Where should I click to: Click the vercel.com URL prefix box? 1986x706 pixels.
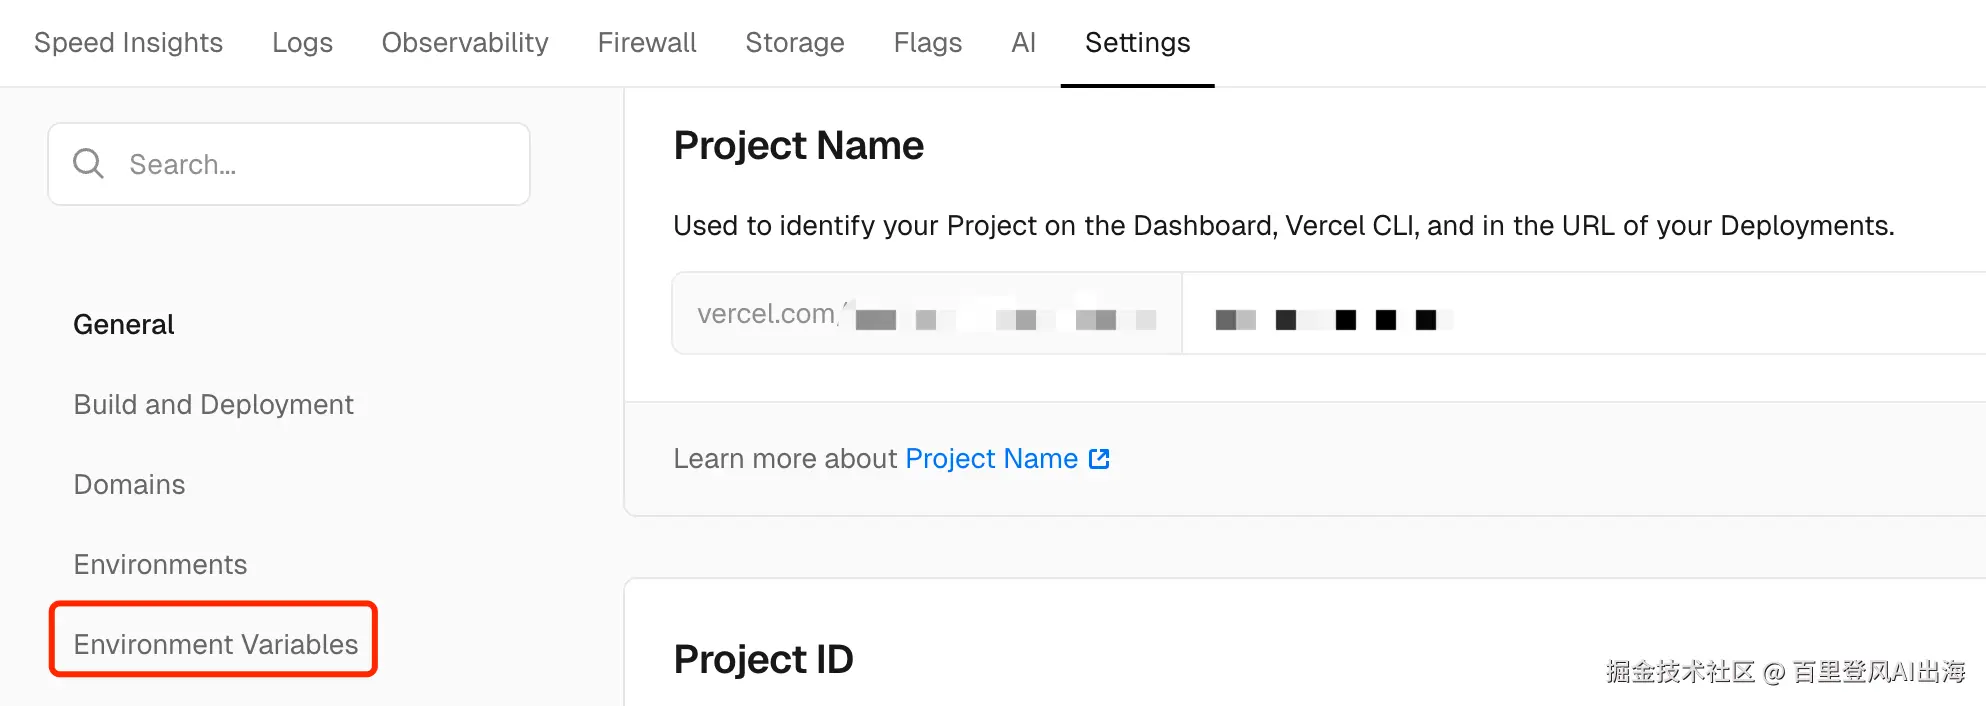pyautogui.click(x=926, y=314)
